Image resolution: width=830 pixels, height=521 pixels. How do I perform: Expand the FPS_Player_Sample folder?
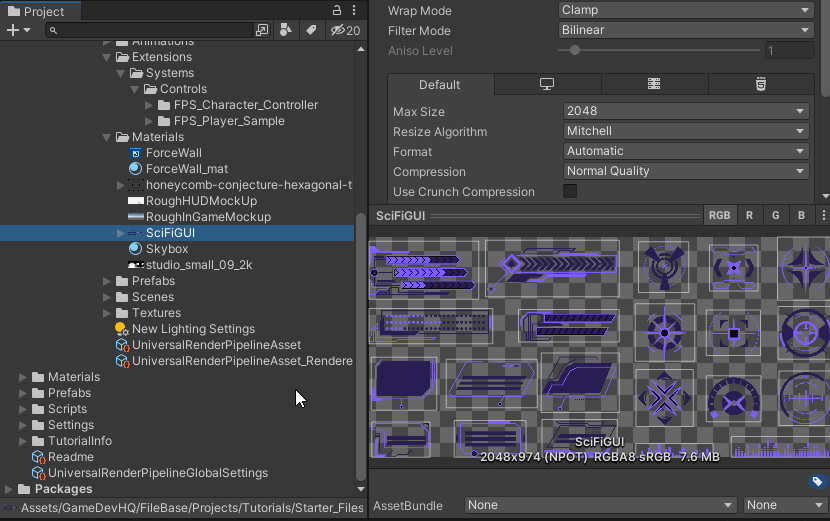coord(149,121)
